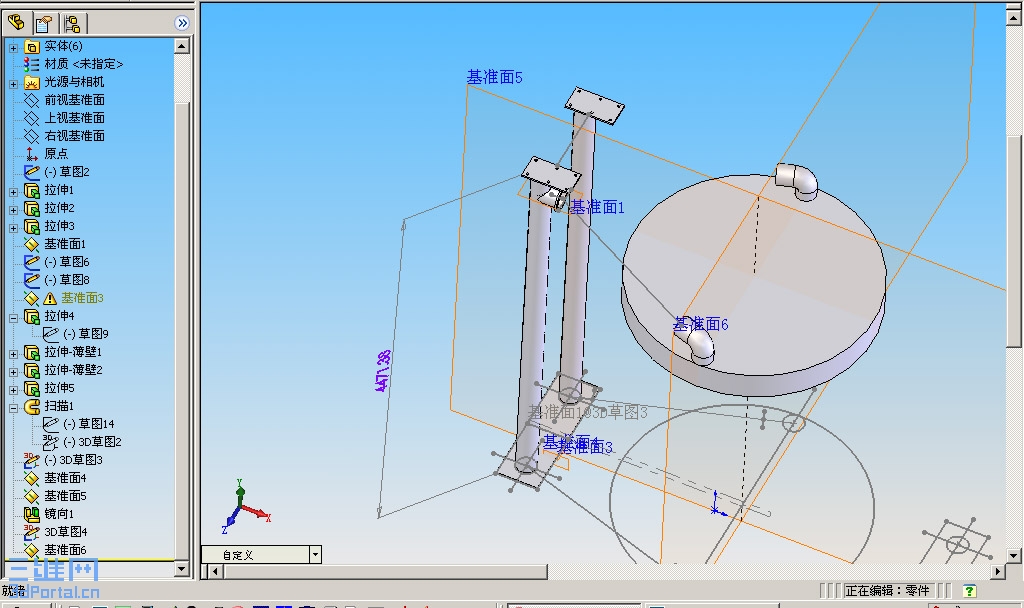Screen dimensions: 1024x608
Task: Select the (-) 草图8 sketch icon
Action: [x=31, y=280]
